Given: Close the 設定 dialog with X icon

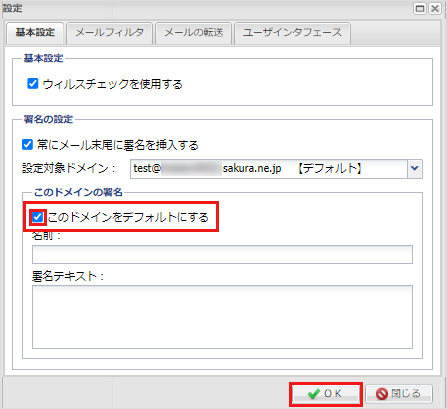Looking at the screenshot, I should click(435, 8).
